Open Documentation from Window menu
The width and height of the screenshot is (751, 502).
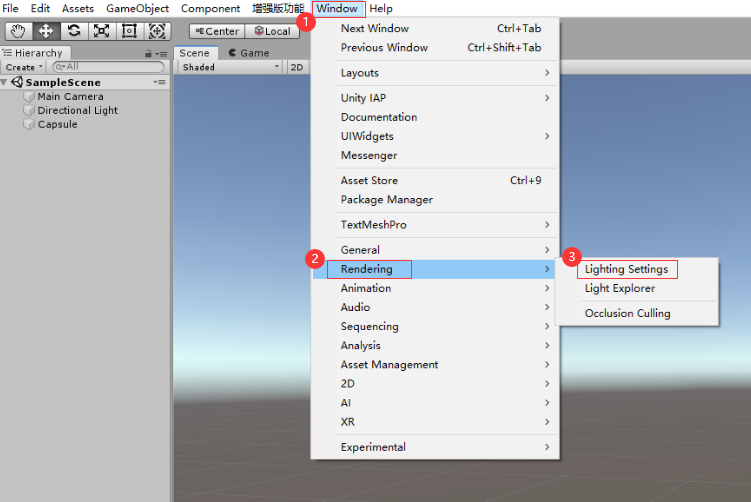[435, 117]
